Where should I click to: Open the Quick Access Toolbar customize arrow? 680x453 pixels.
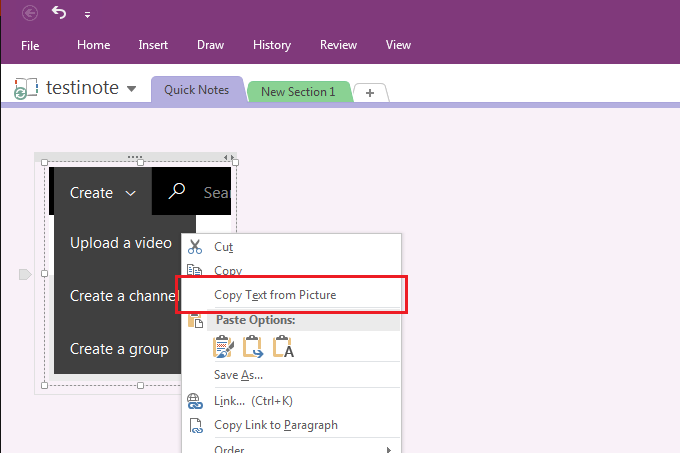click(x=87, y=14)
